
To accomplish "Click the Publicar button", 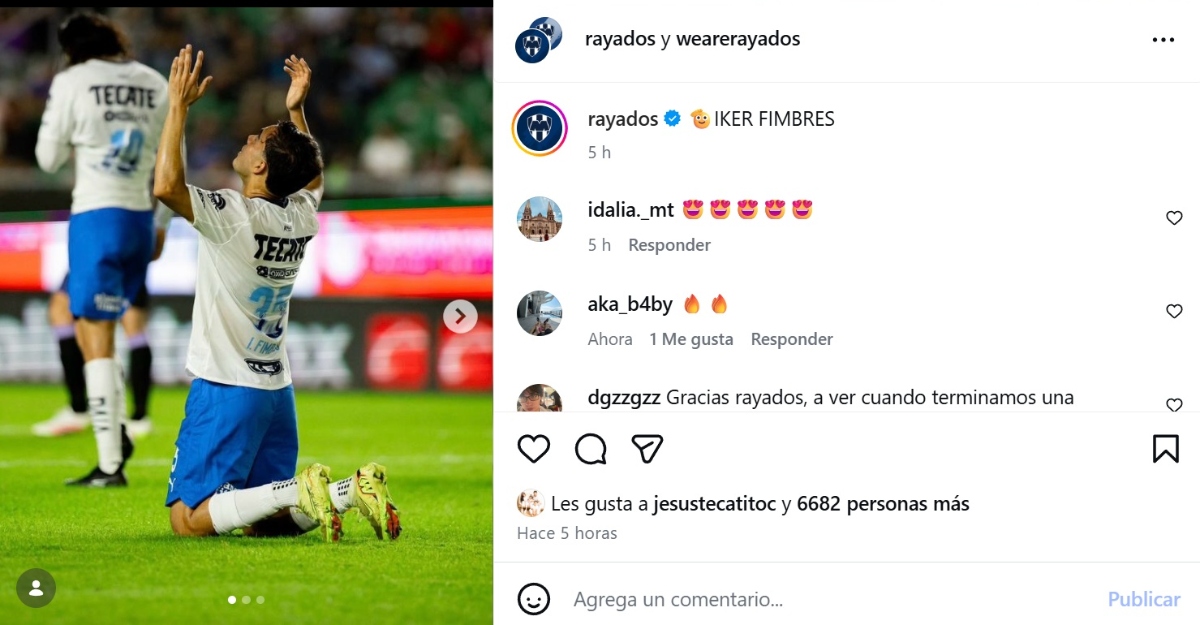I will pyautogui.click(x=1144, y=599).
